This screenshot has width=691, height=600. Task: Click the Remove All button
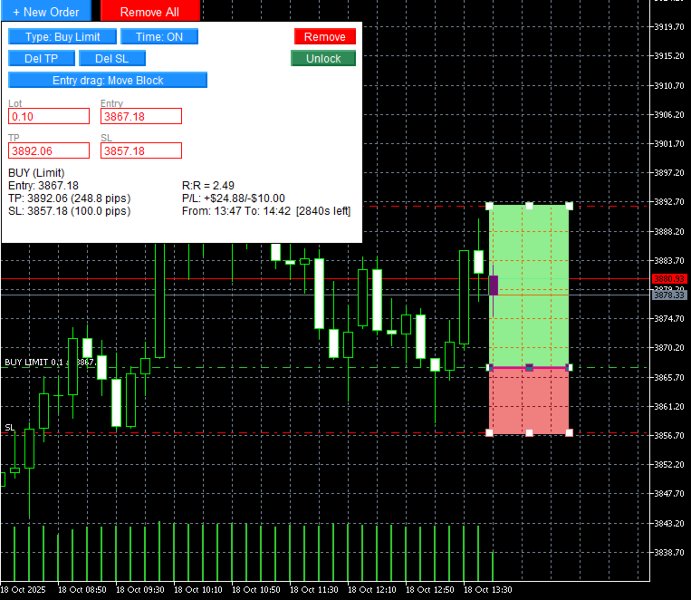(150, 11)
